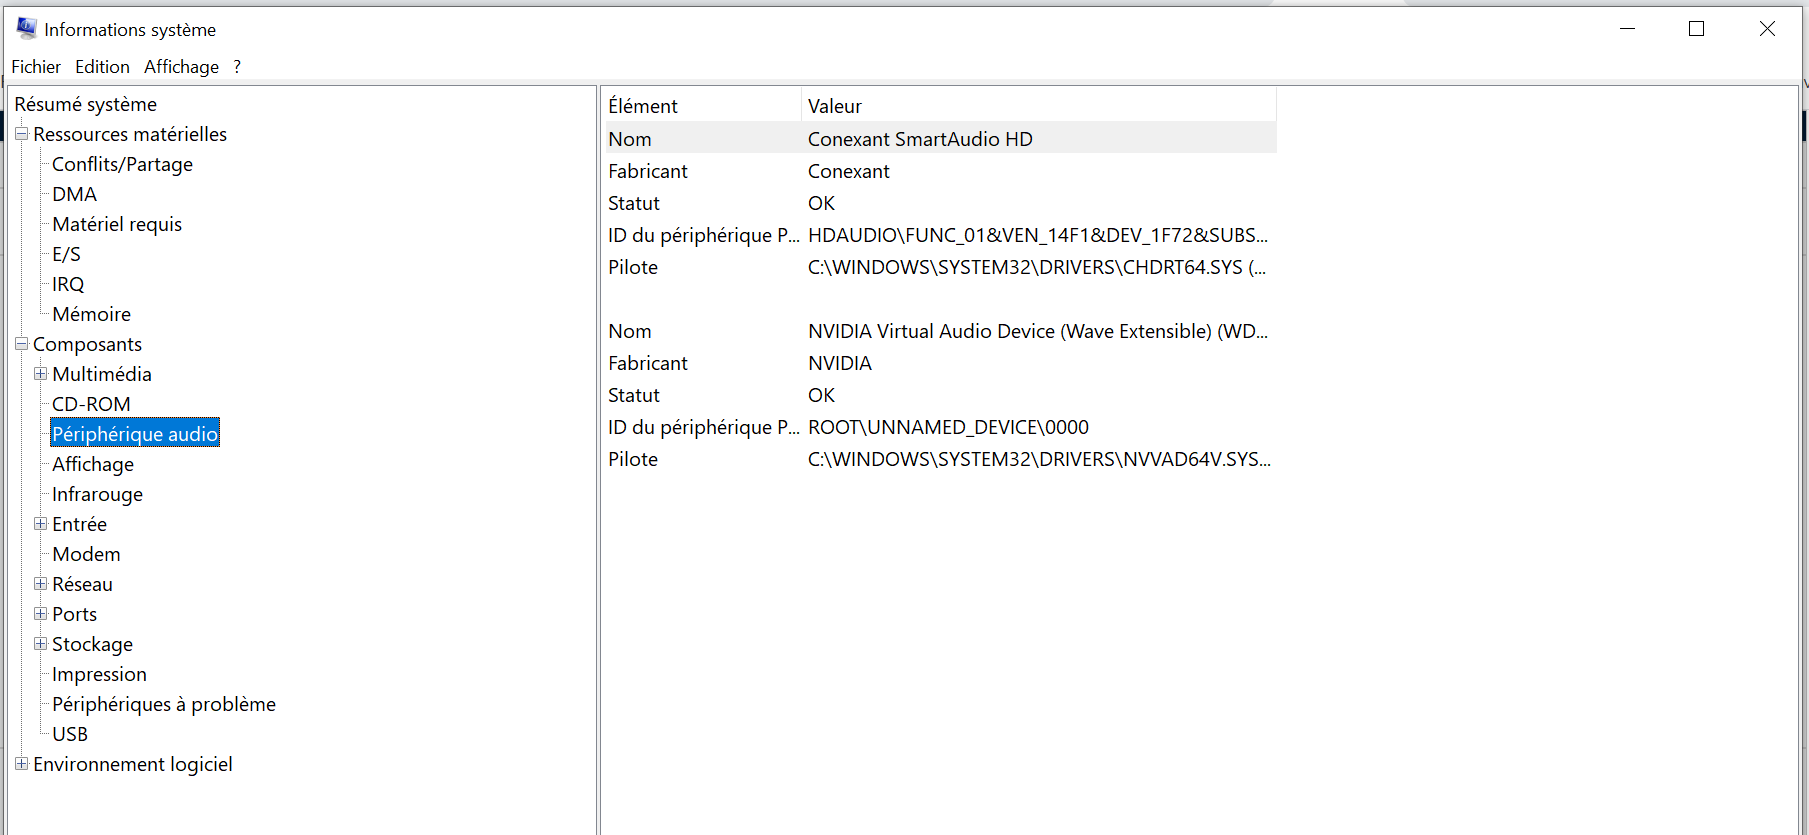Expand the Ports node
The image size is (1809, 835).
click(41, 614)
